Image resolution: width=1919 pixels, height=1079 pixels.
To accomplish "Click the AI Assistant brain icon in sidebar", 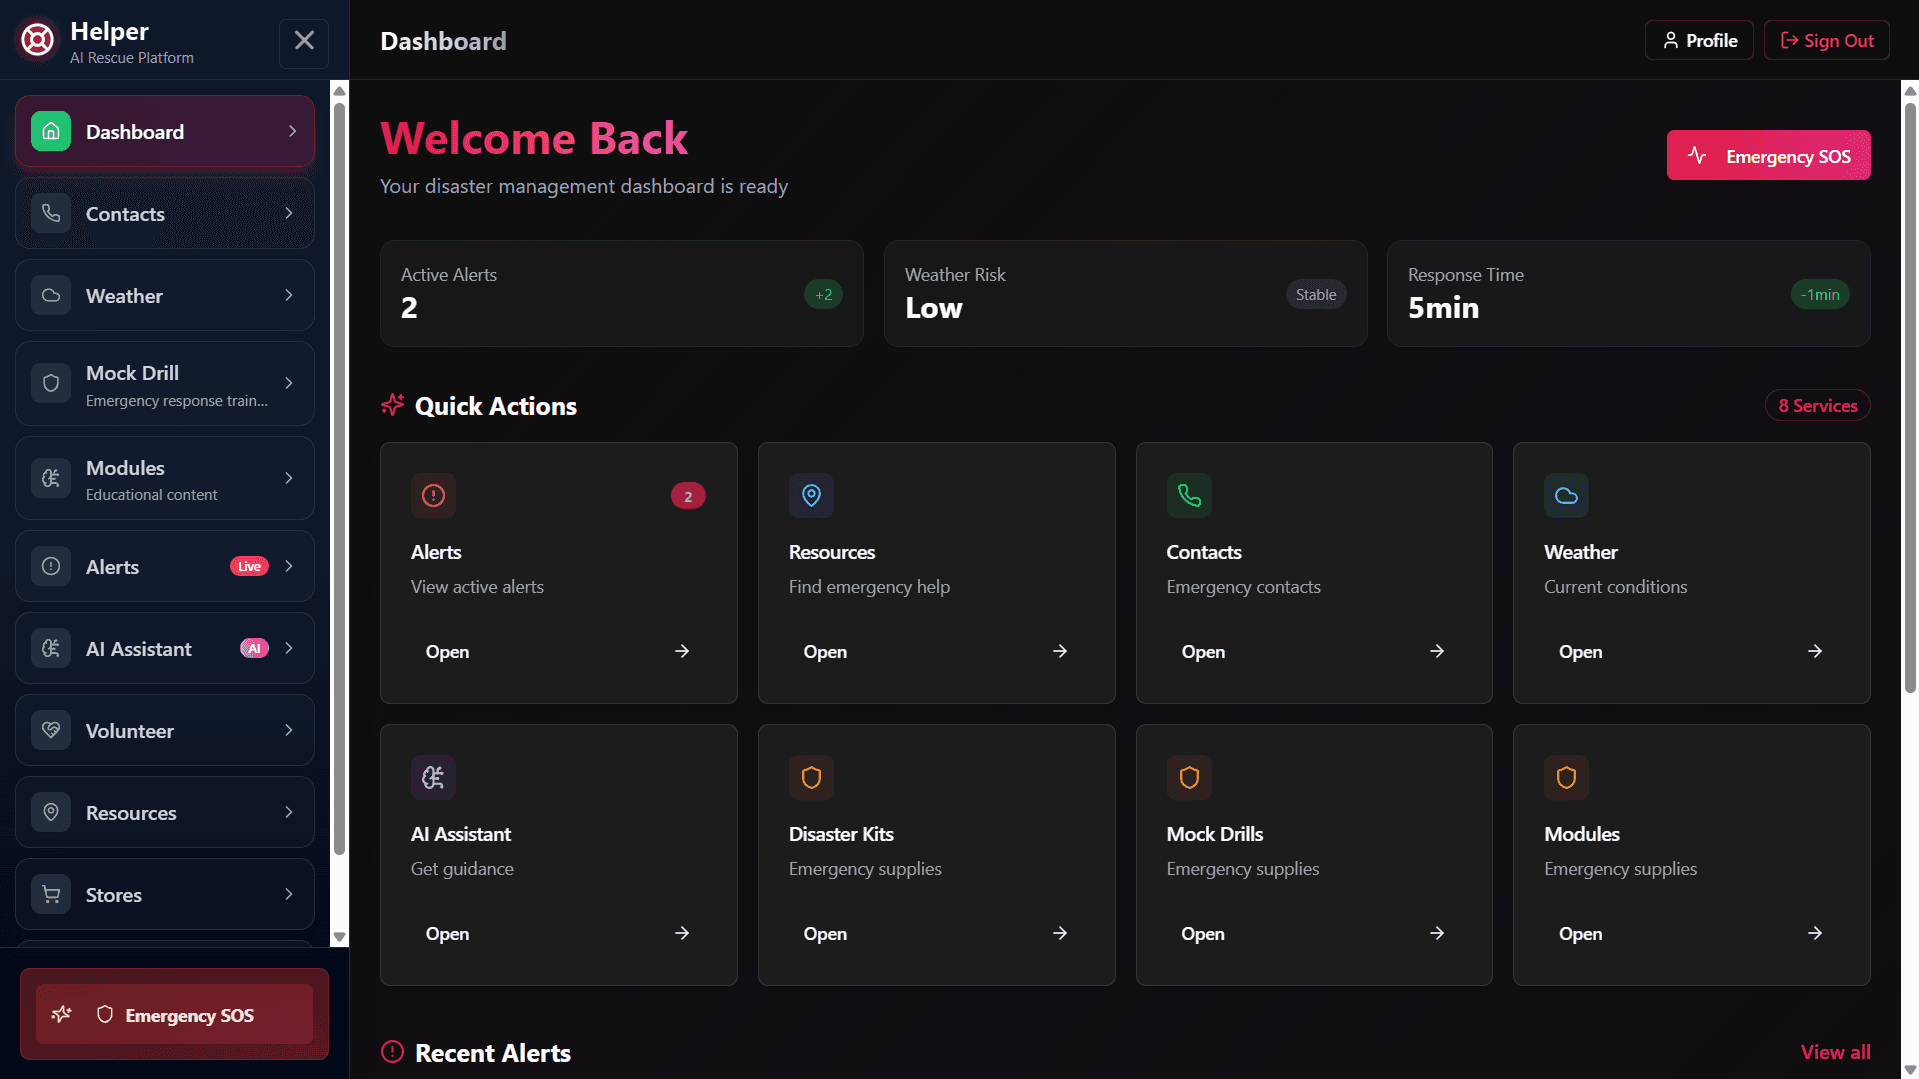I will [51, 648].
